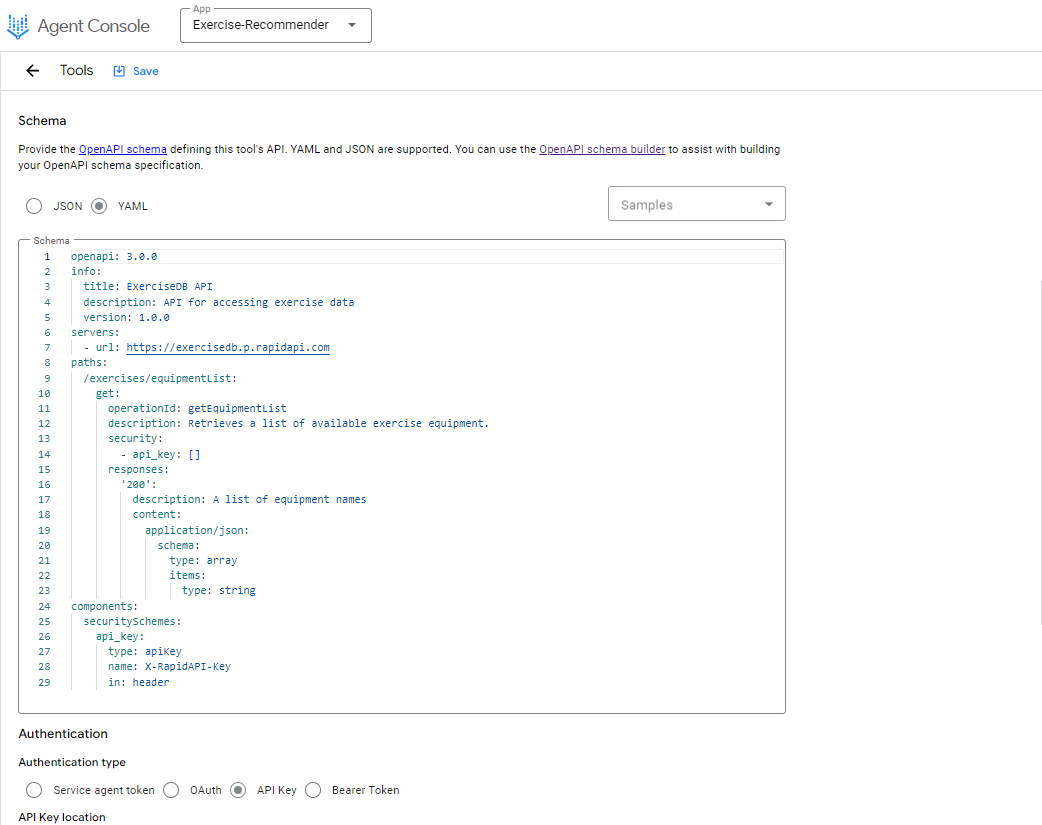Viewport: 1042px width, 825px height.
Task: Click the 'type: array' line
Action: [x=203, y=560]
